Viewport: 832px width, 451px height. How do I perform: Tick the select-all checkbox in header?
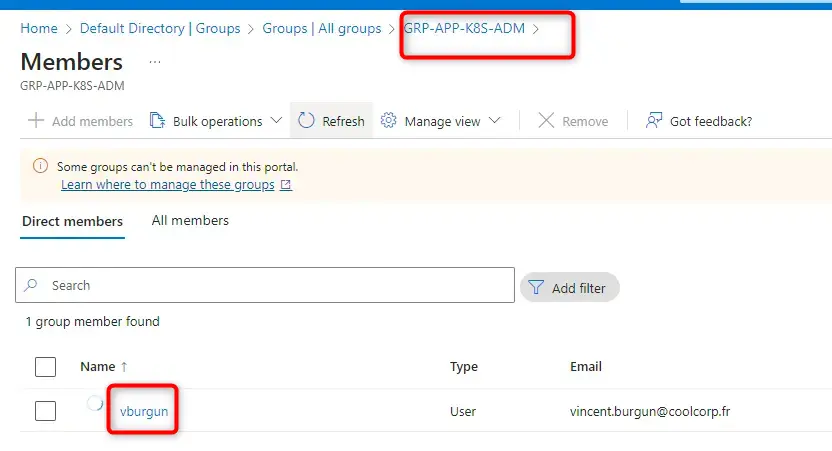coord(46,367)
